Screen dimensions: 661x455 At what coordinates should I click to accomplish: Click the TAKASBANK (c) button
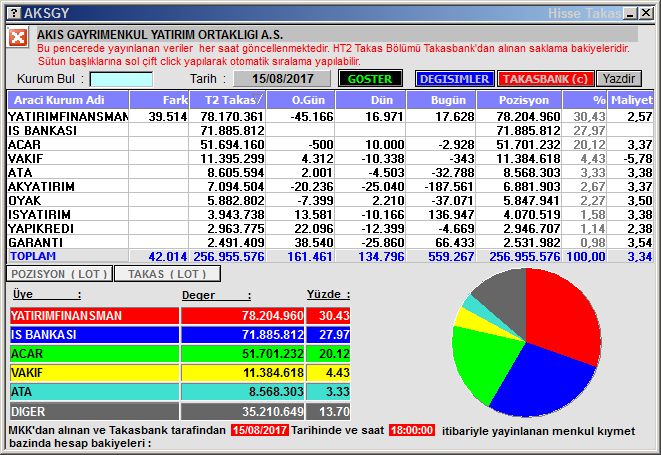point(545,79)
